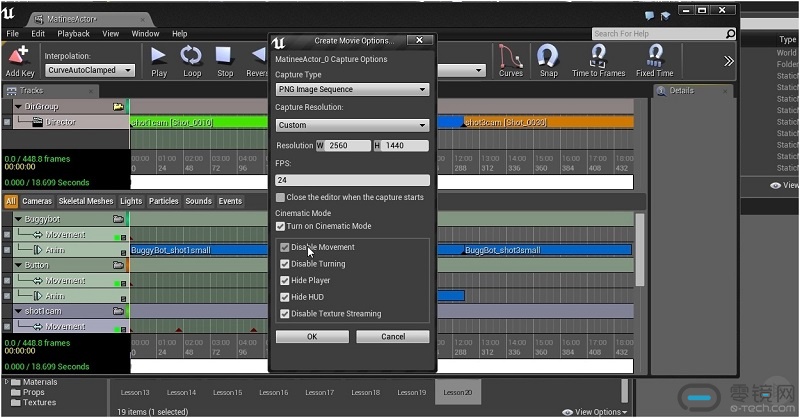Click the Fixed Time icon

pos(655,55)
